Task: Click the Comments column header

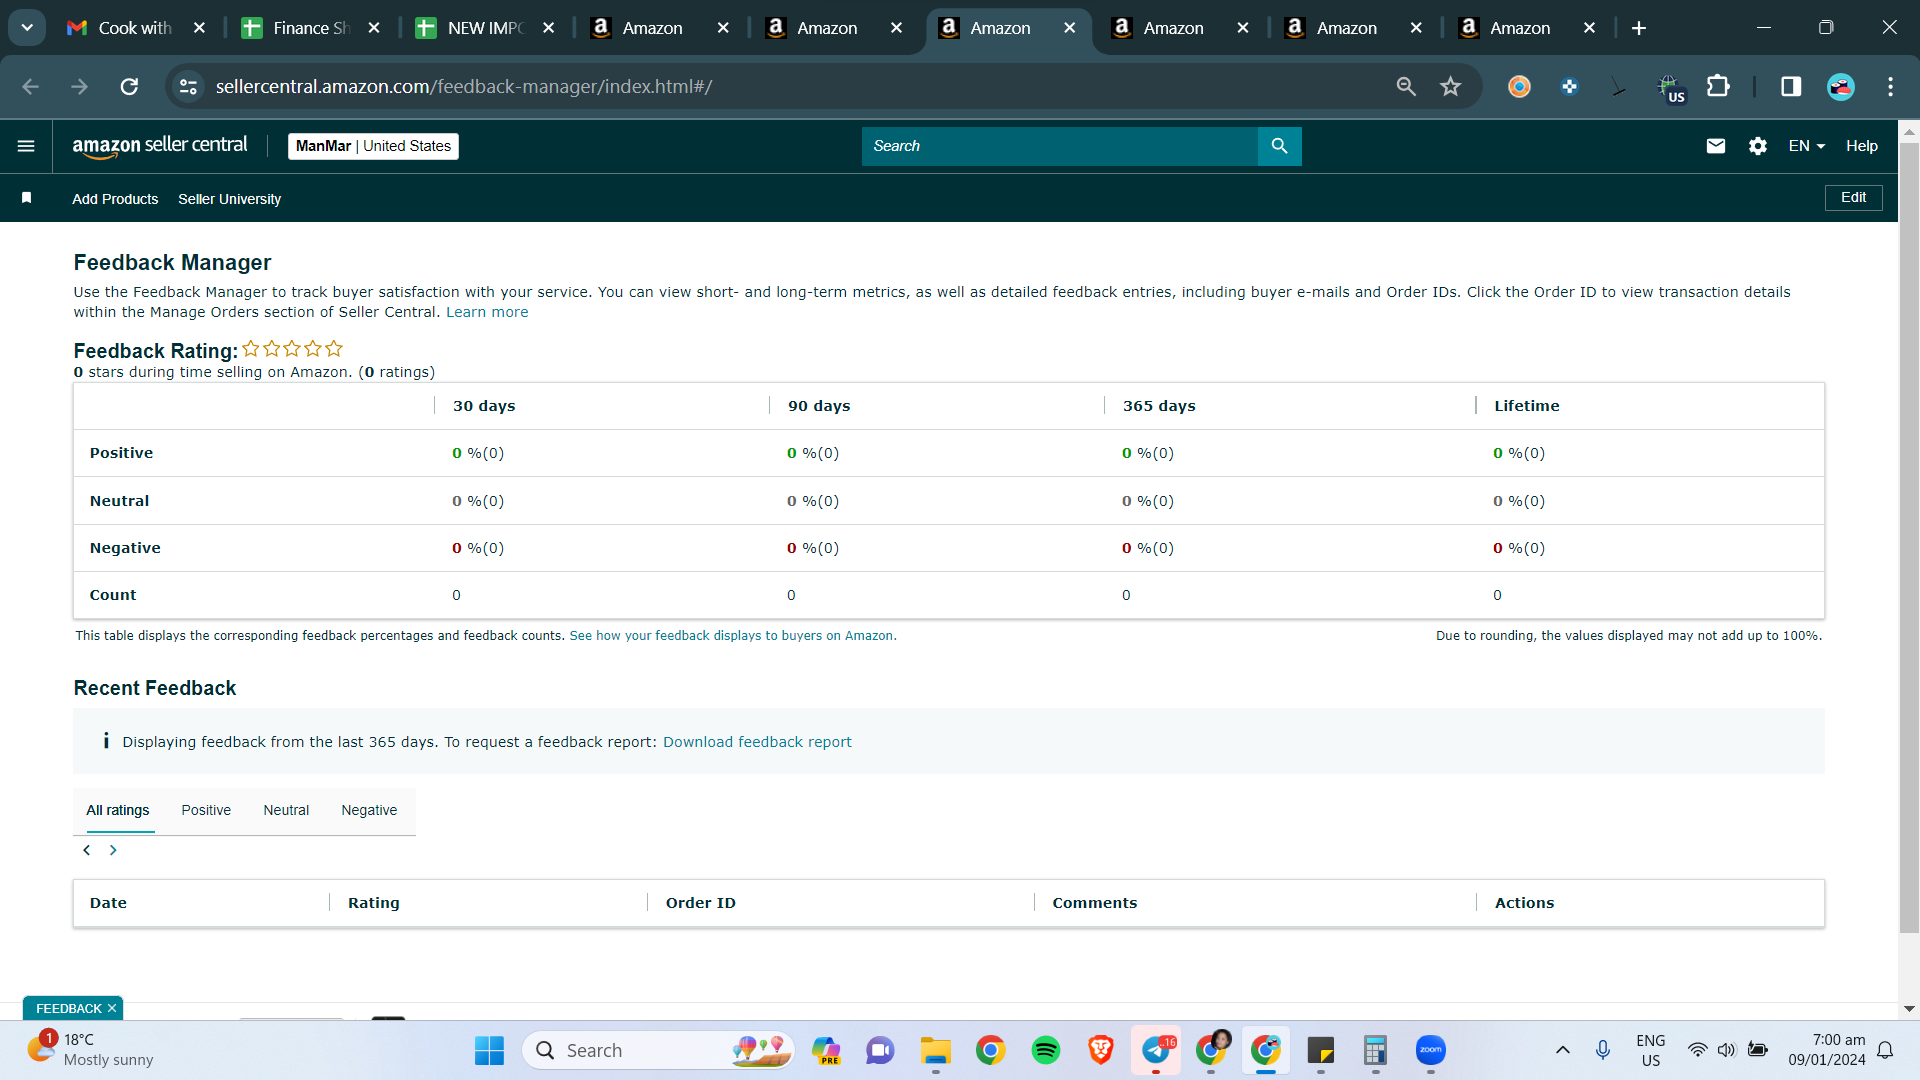Action: [1094, 903]
